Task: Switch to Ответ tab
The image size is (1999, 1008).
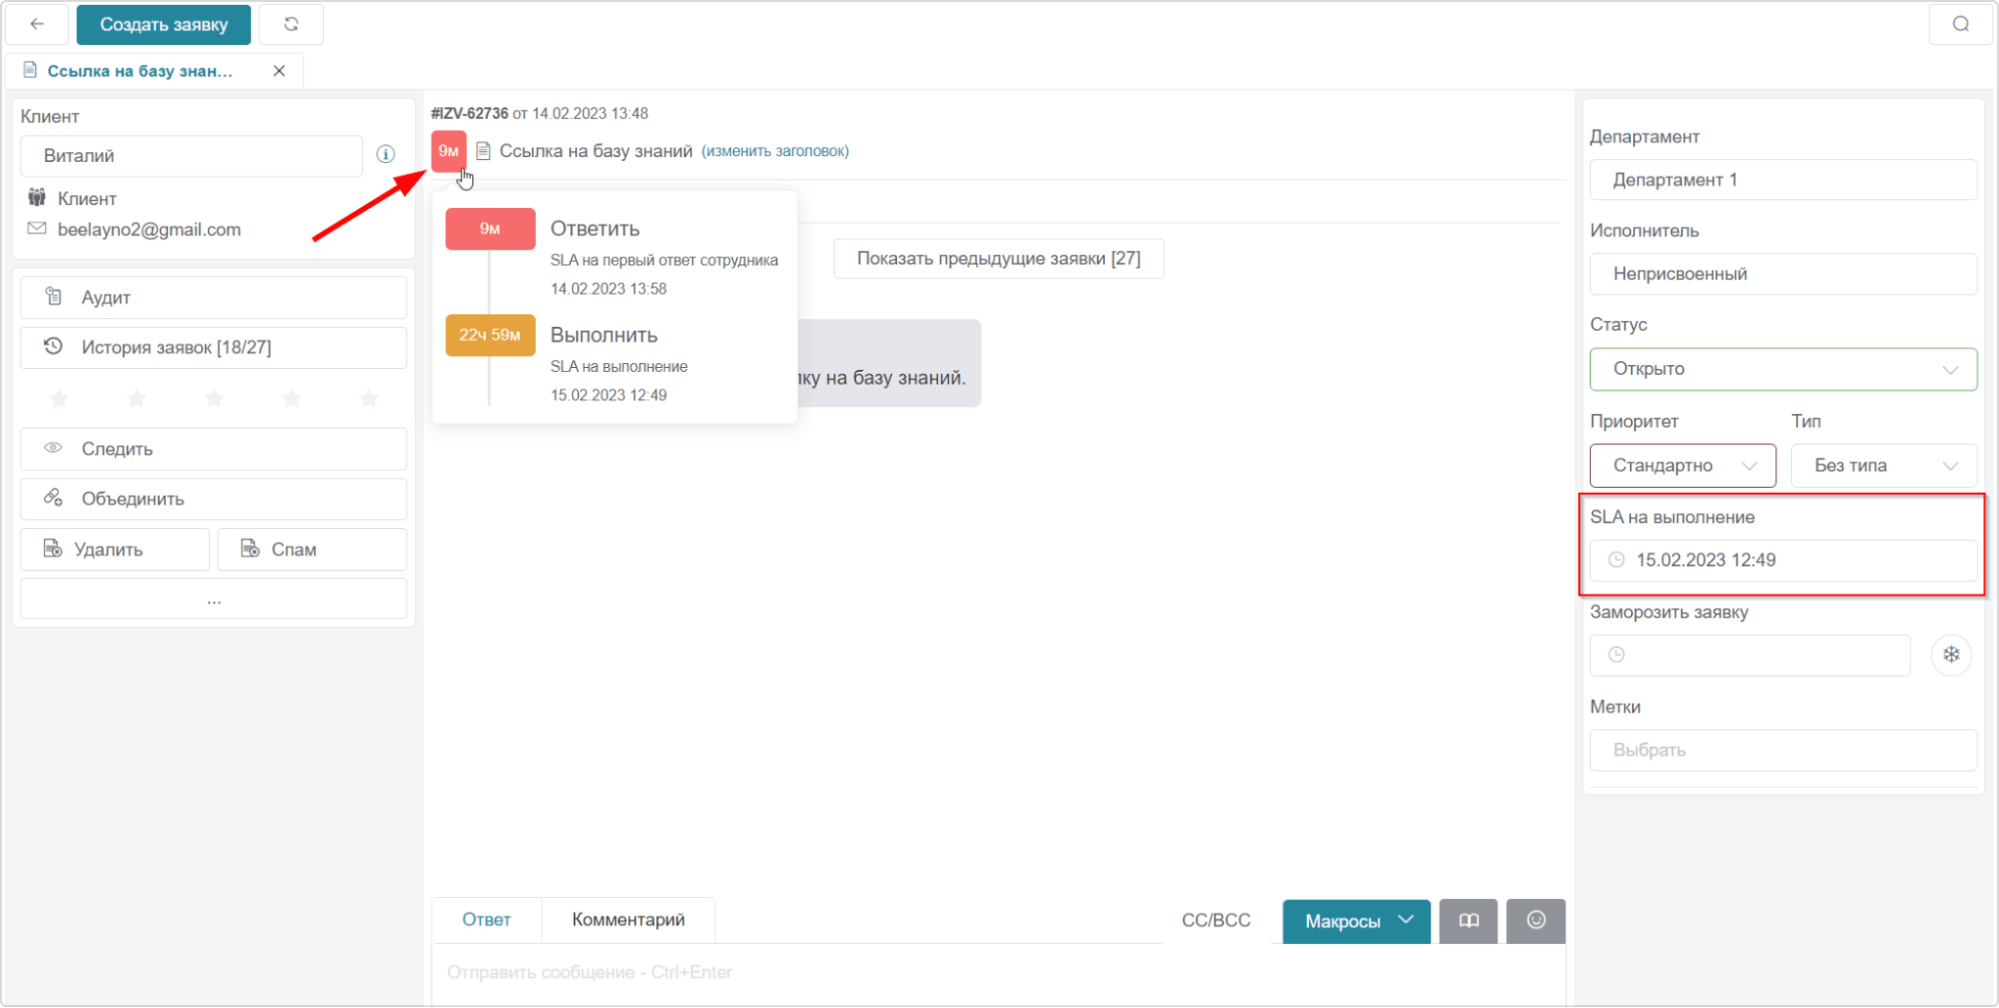Action: coord(486,920)
